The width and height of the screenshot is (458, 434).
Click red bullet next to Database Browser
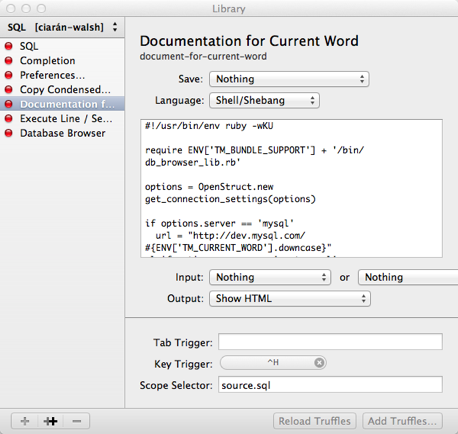[x=9, y=133]
